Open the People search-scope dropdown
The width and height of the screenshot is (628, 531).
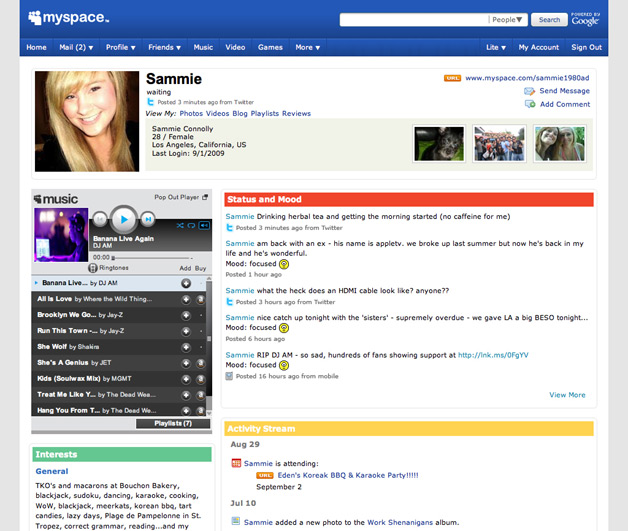(x=507, y=20)
